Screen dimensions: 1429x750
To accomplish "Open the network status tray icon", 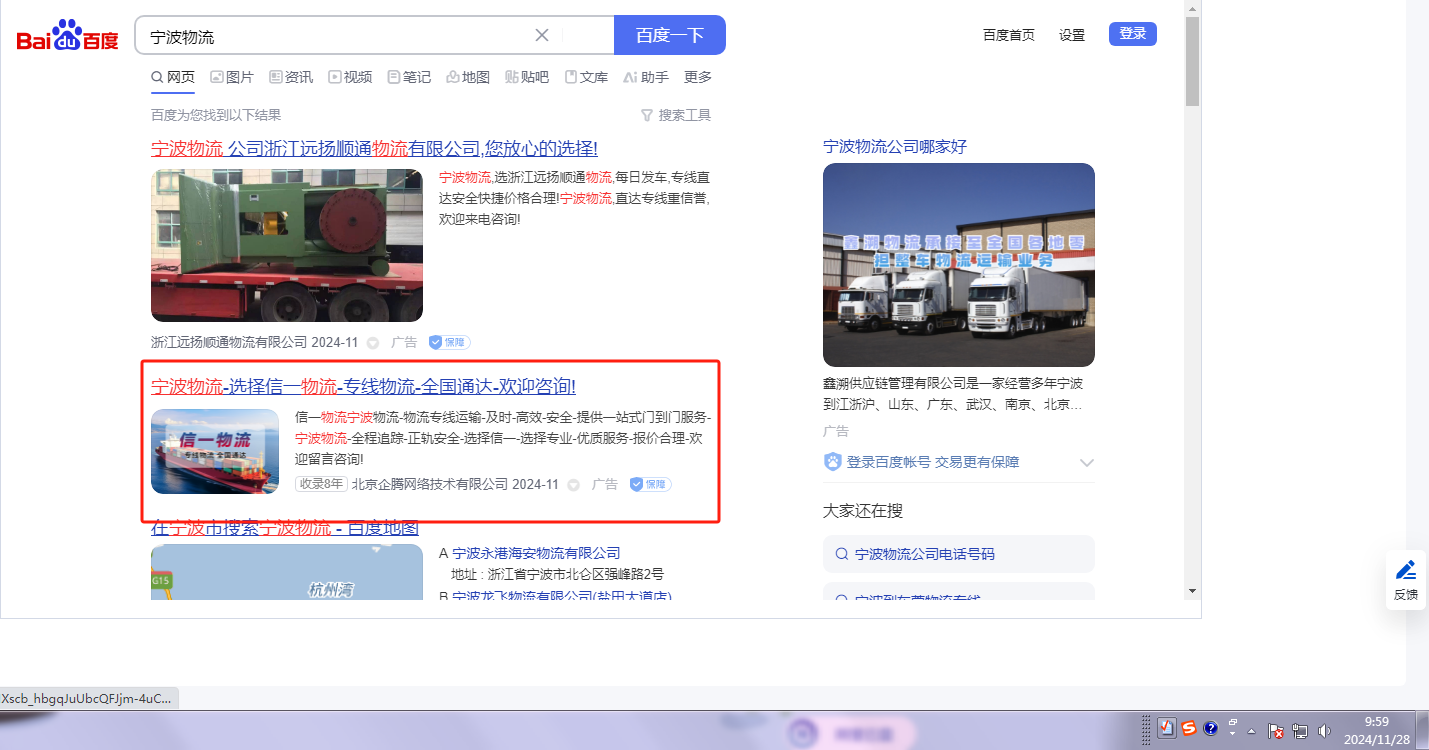I will tap(1301, 731).
